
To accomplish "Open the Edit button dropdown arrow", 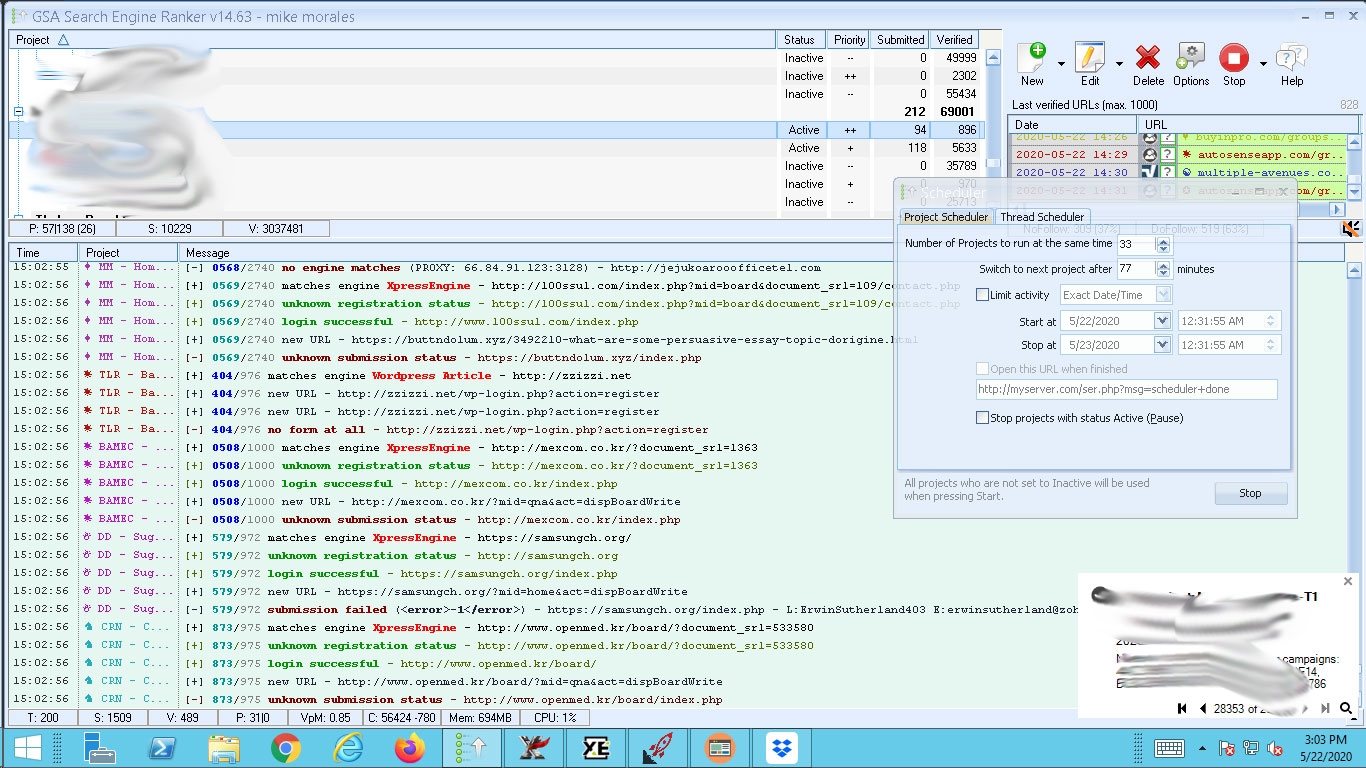I will click(1119, 63).
